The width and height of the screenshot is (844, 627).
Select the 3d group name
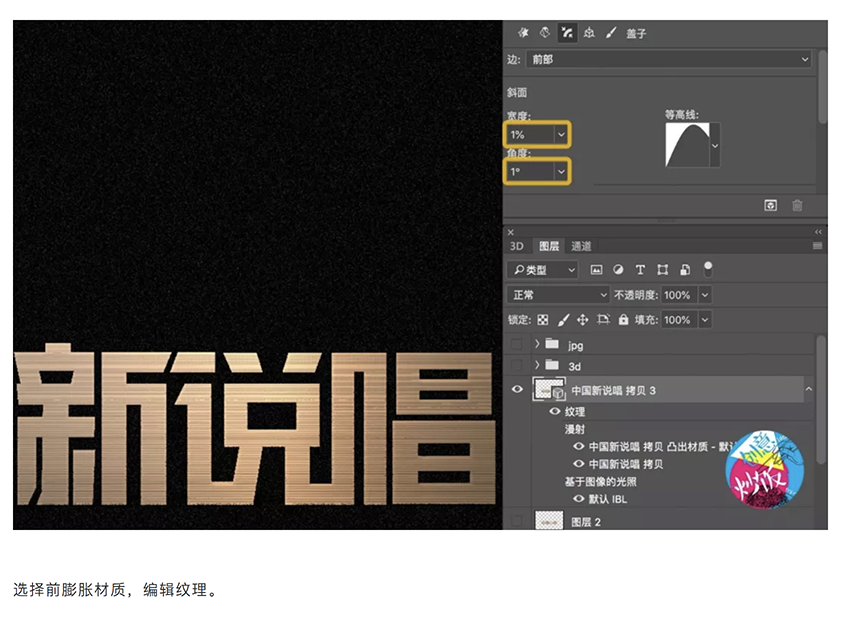tap(574, 367)
